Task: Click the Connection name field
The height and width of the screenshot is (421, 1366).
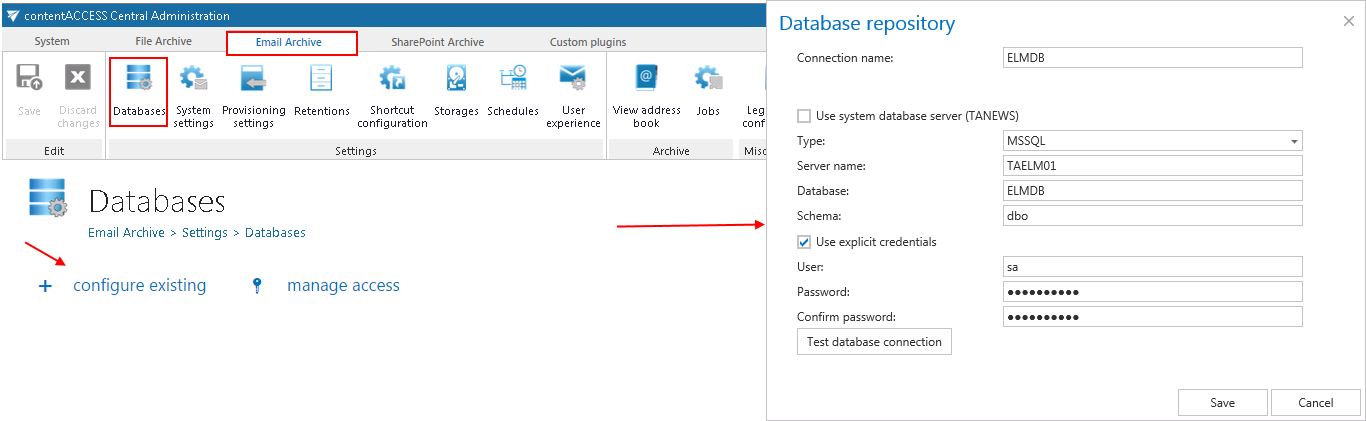Action: click(1152, 58)
